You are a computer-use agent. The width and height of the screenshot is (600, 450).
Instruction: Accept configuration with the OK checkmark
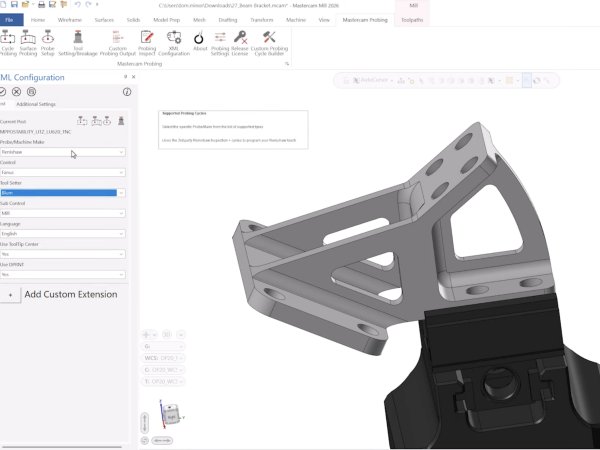point(3,91)
